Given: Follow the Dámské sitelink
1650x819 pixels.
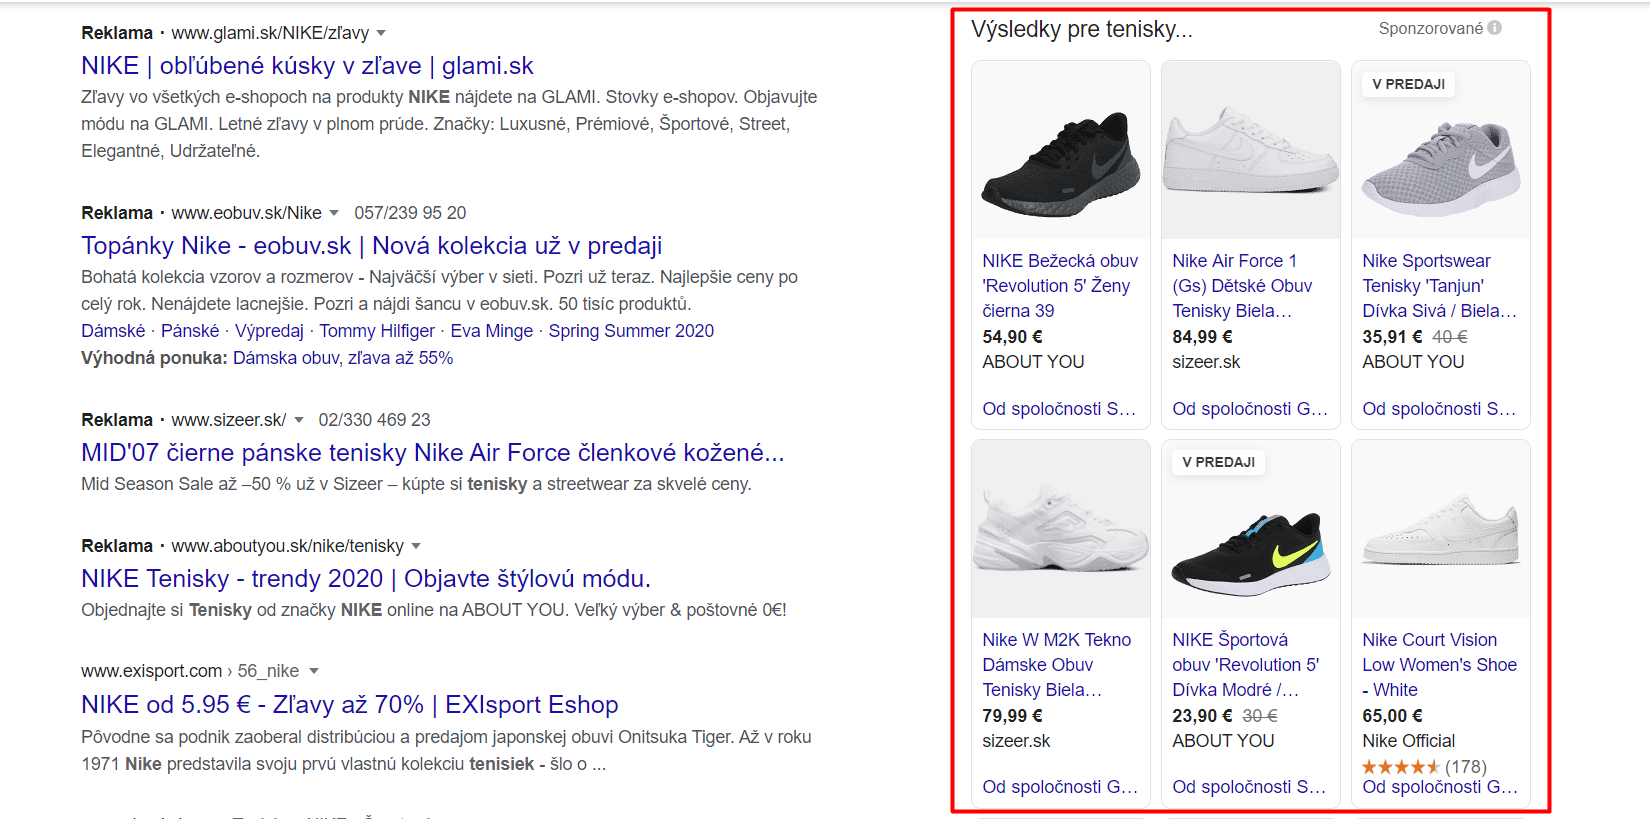Looking at the screenshot, I should pyautogui.click(x=113, y=331).
